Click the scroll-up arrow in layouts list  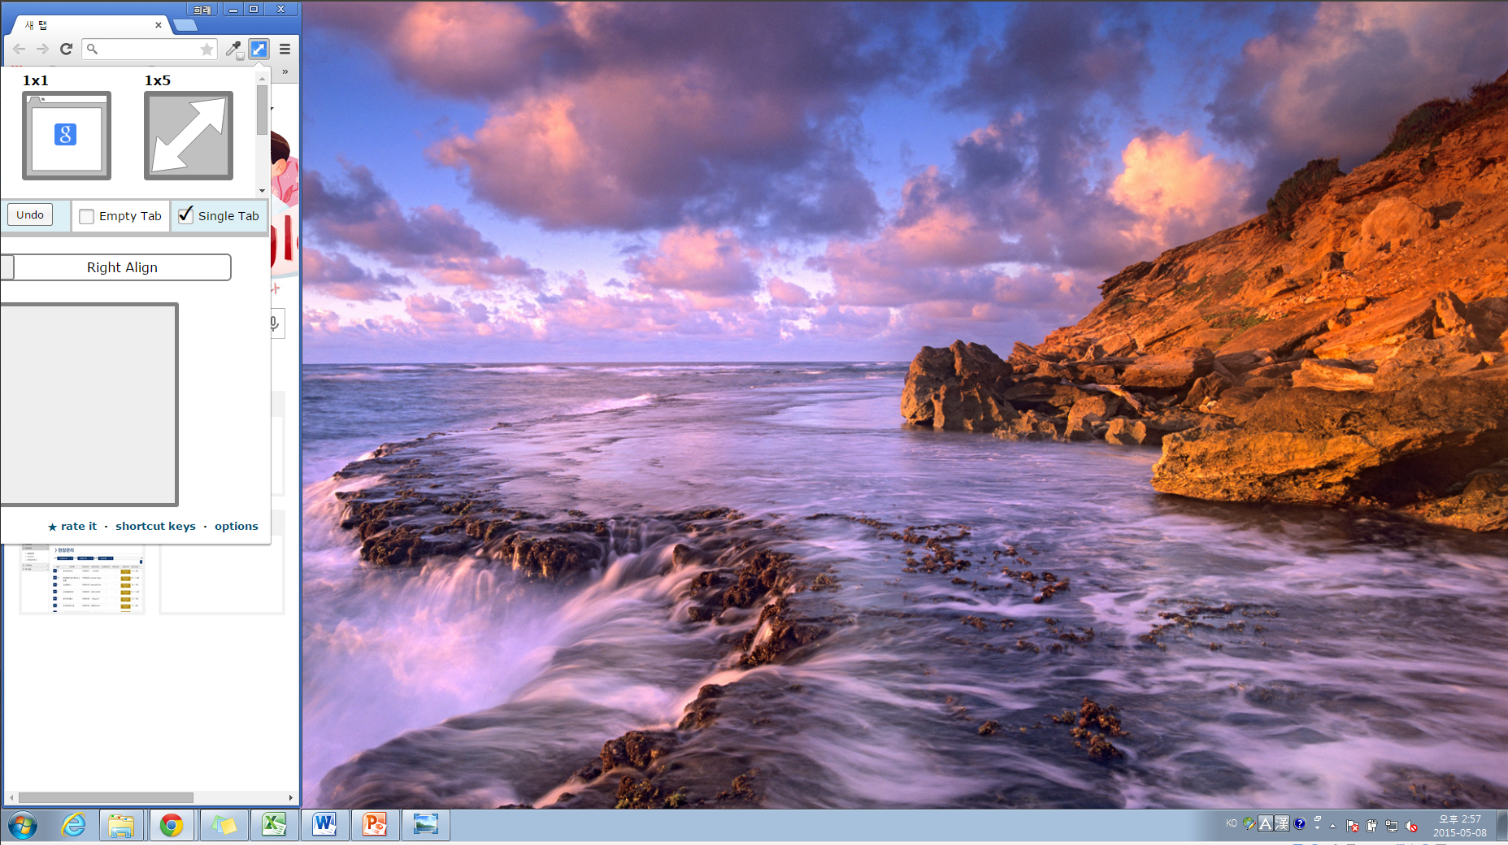(262, 78)
